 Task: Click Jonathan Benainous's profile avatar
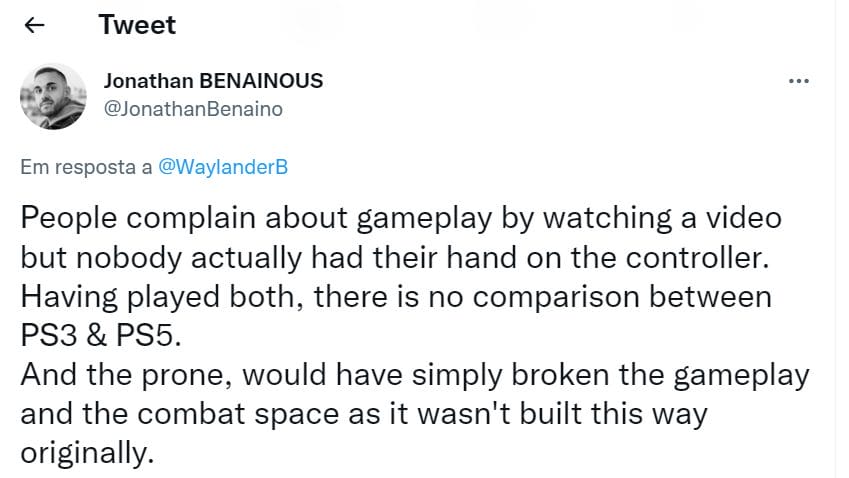[x=54, y=96]
